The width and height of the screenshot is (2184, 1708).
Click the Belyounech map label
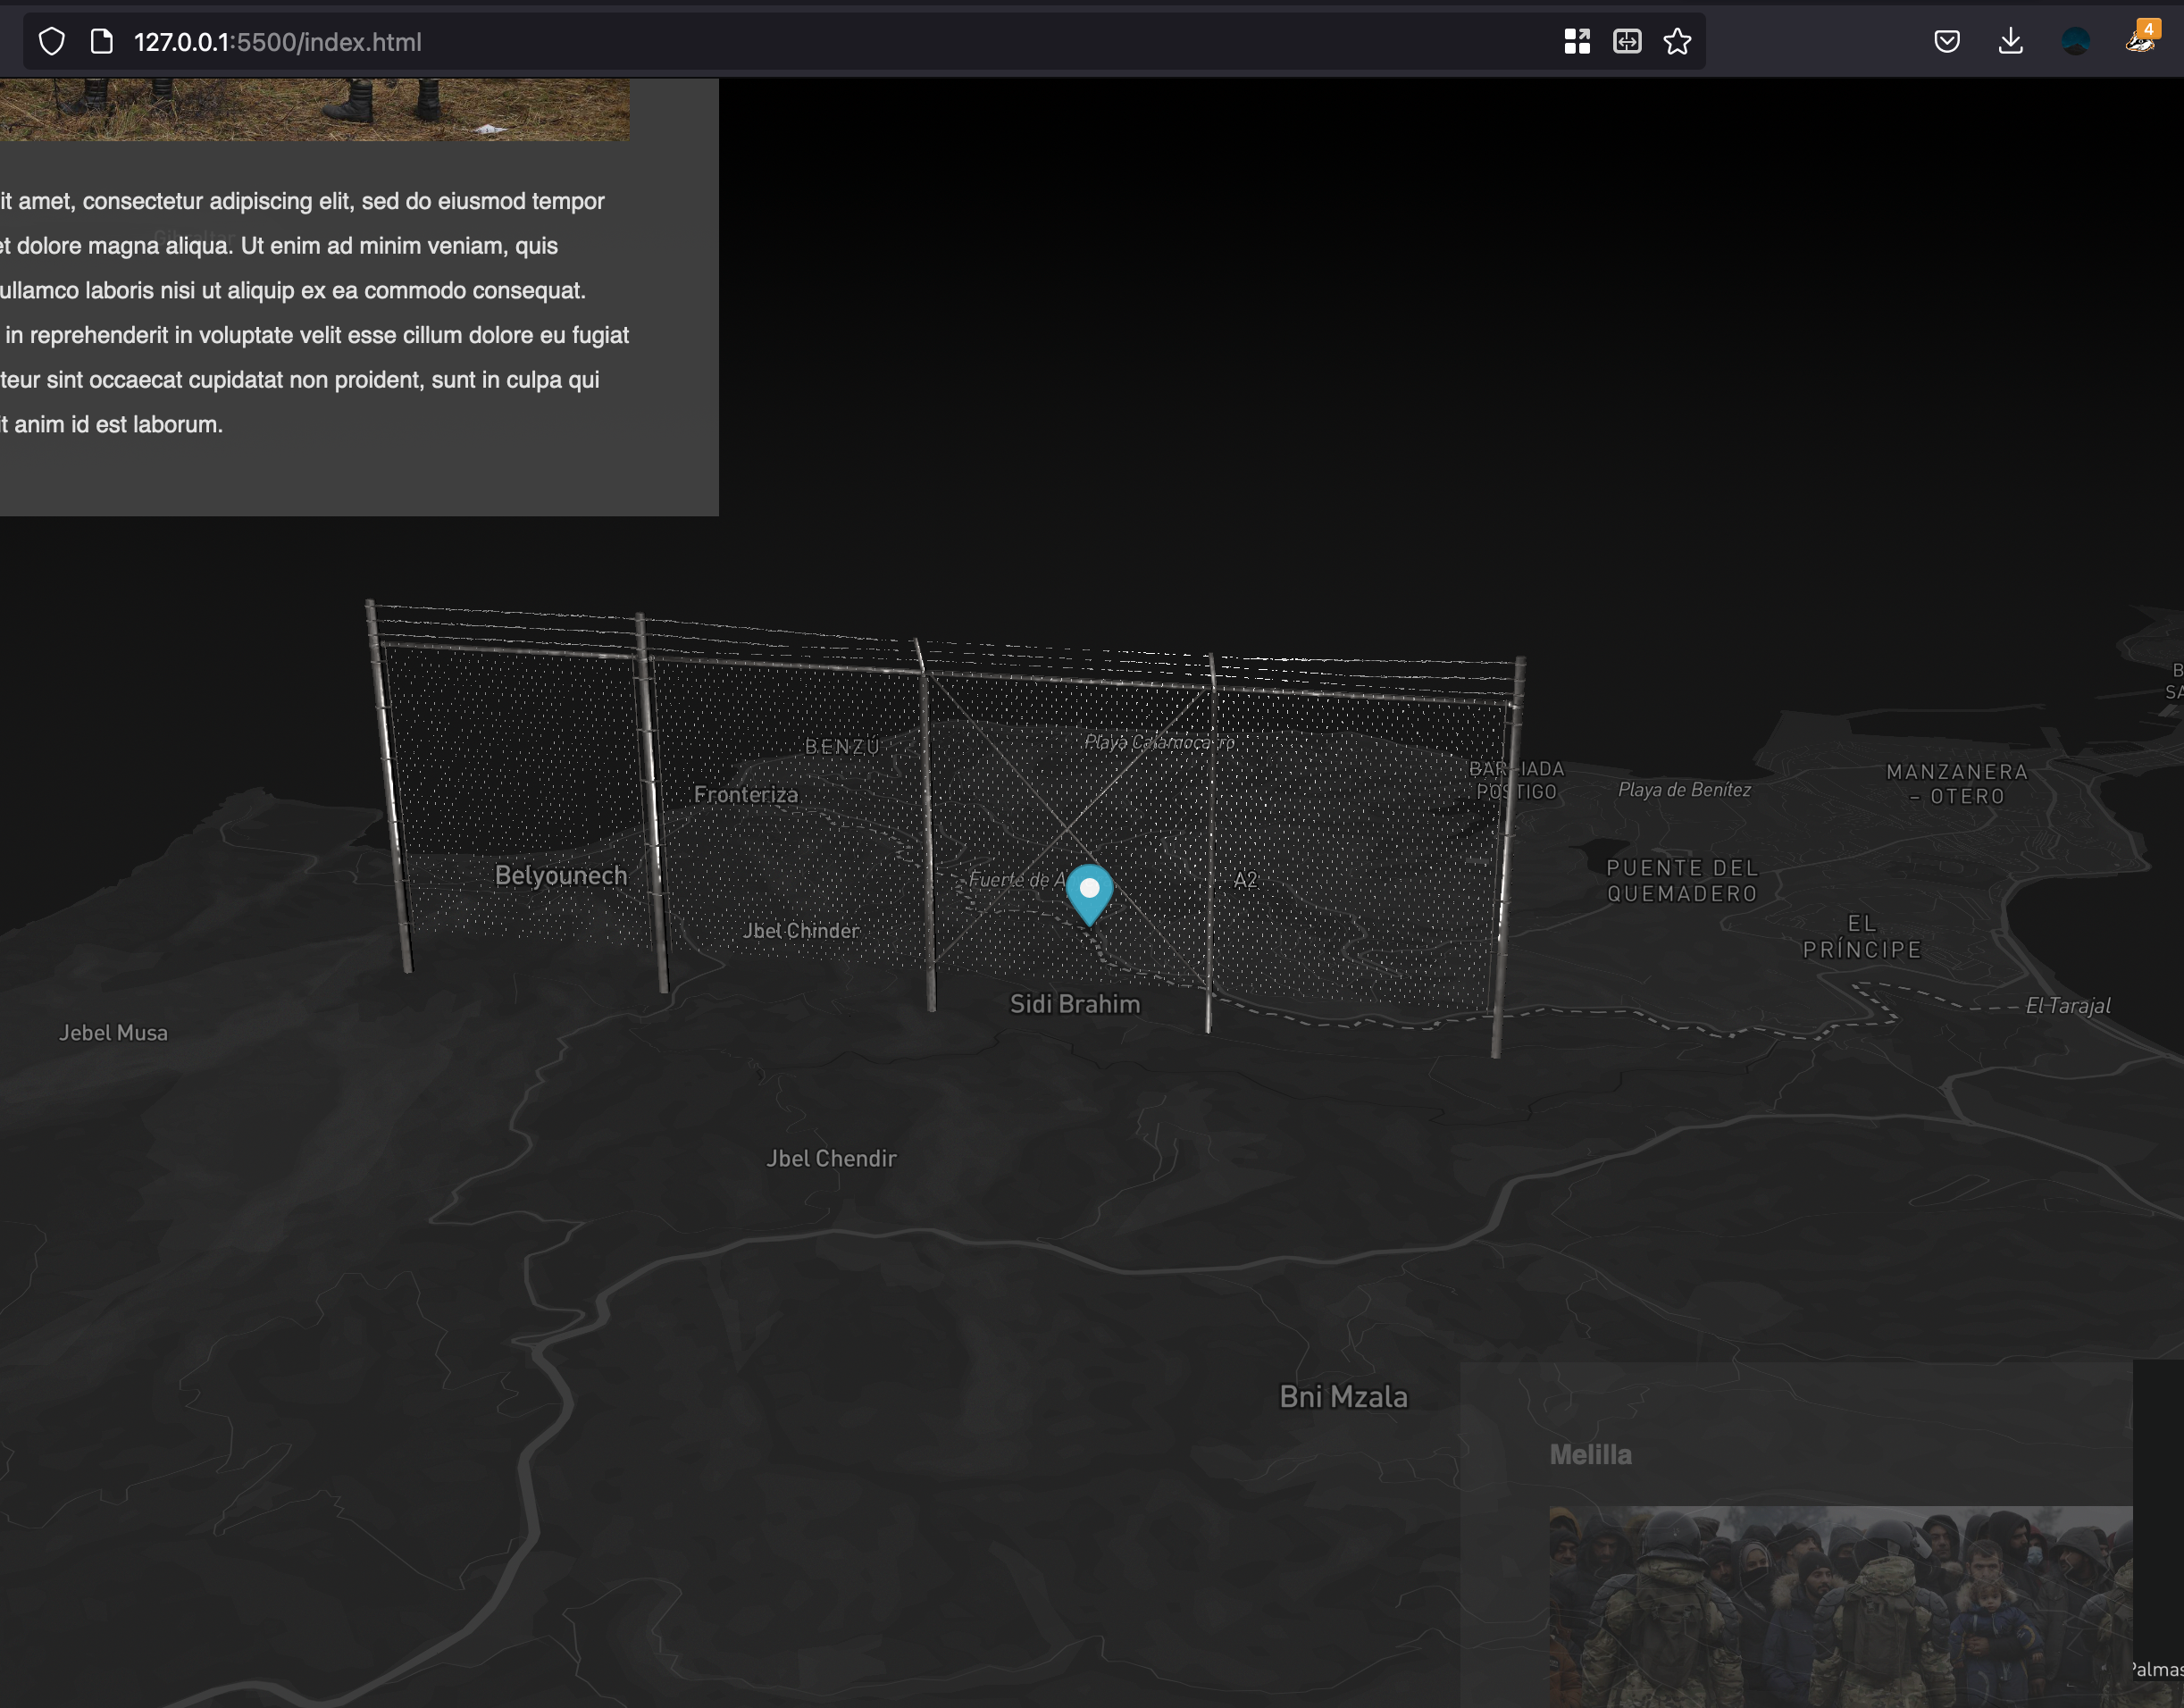pyautogui.click(x=561, y=875)
